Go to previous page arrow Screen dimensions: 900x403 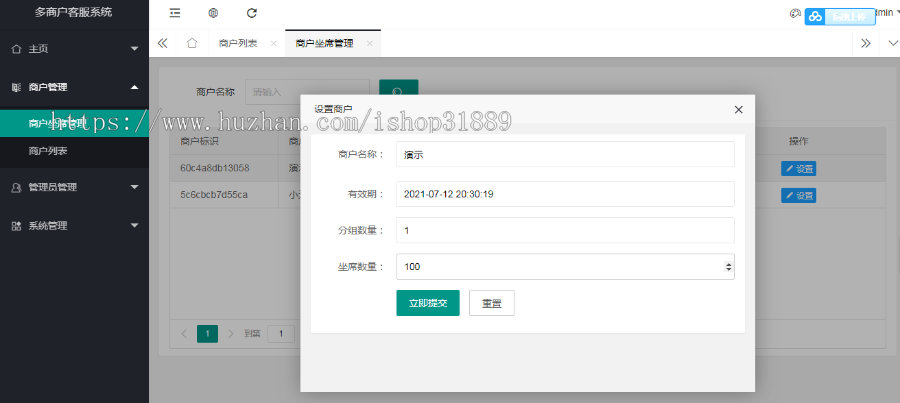184,334
